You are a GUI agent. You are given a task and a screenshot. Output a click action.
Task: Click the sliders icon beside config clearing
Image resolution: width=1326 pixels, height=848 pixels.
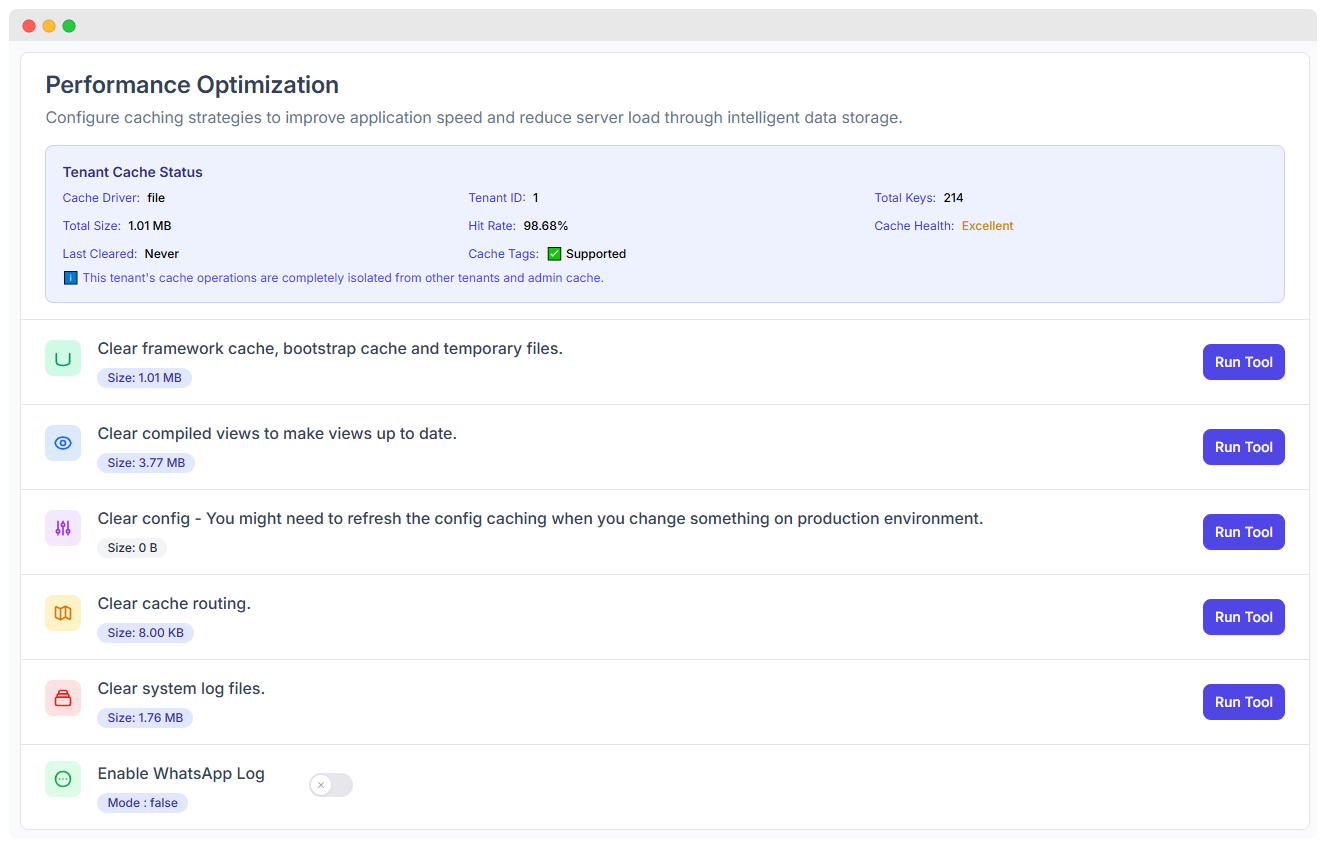pyautogui.click(x=63, y=528)
